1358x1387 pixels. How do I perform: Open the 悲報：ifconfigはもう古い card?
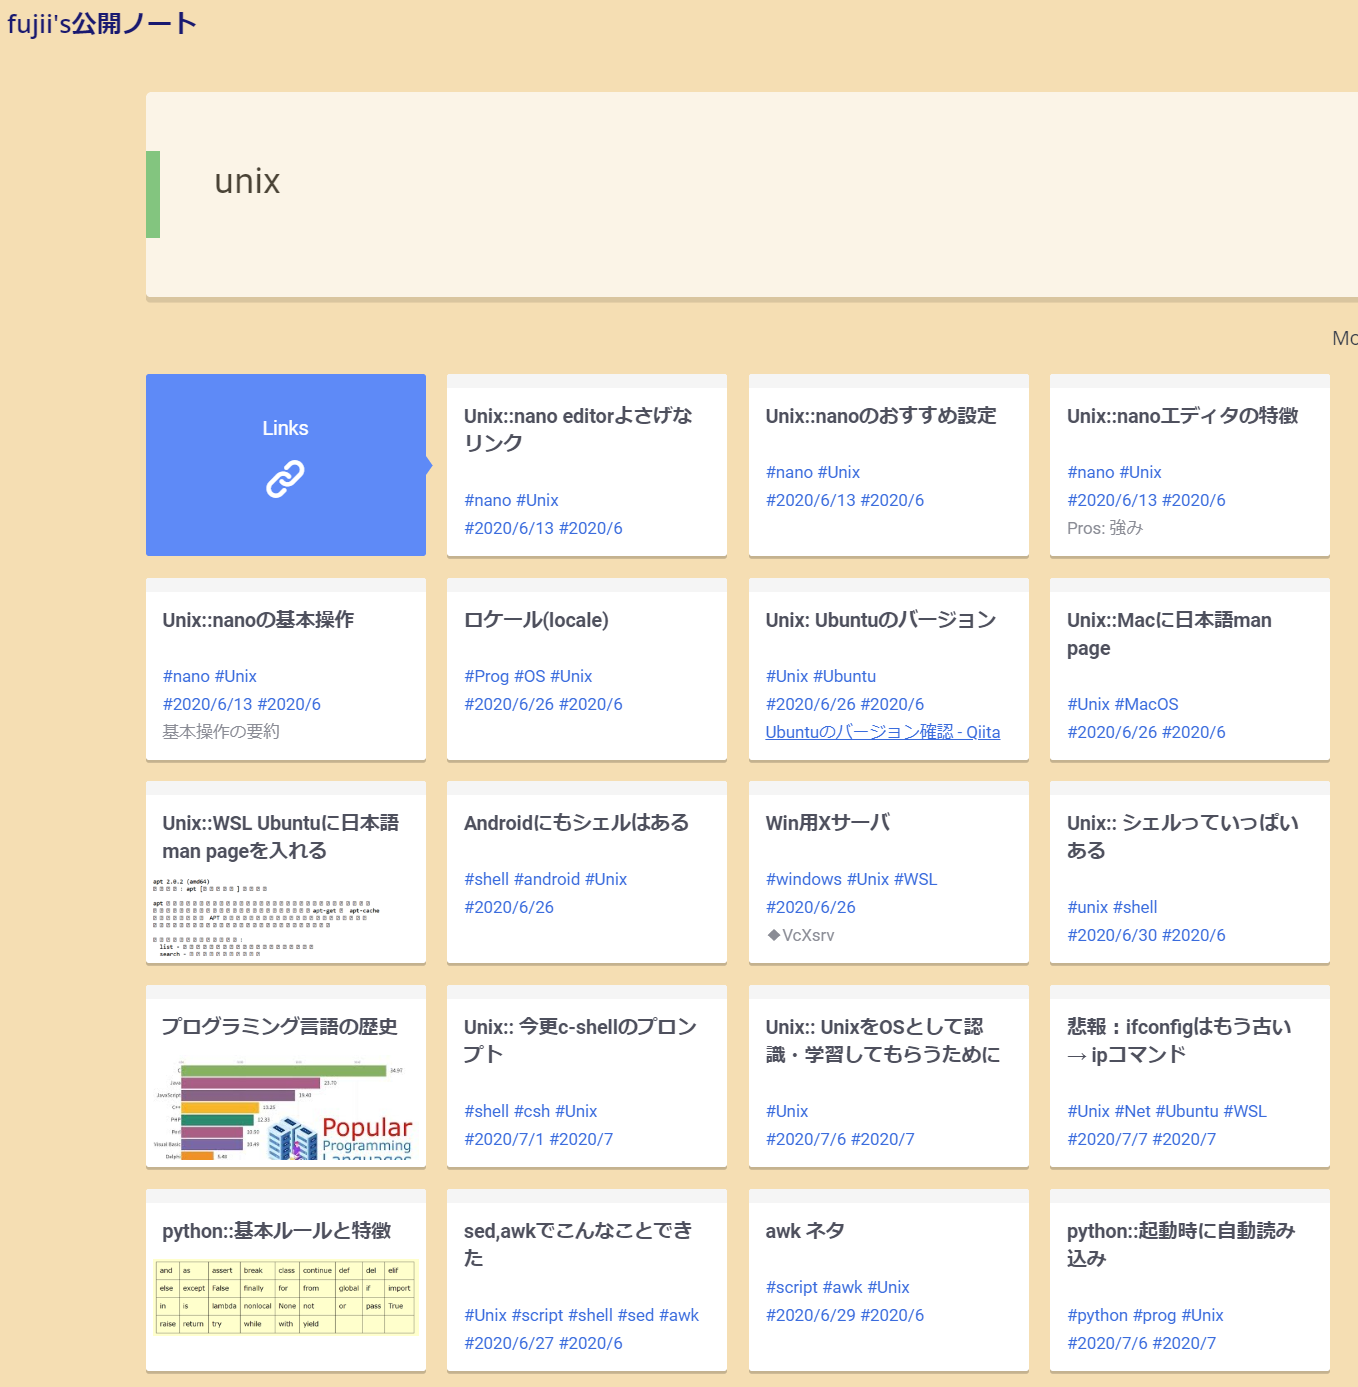1190,1076
